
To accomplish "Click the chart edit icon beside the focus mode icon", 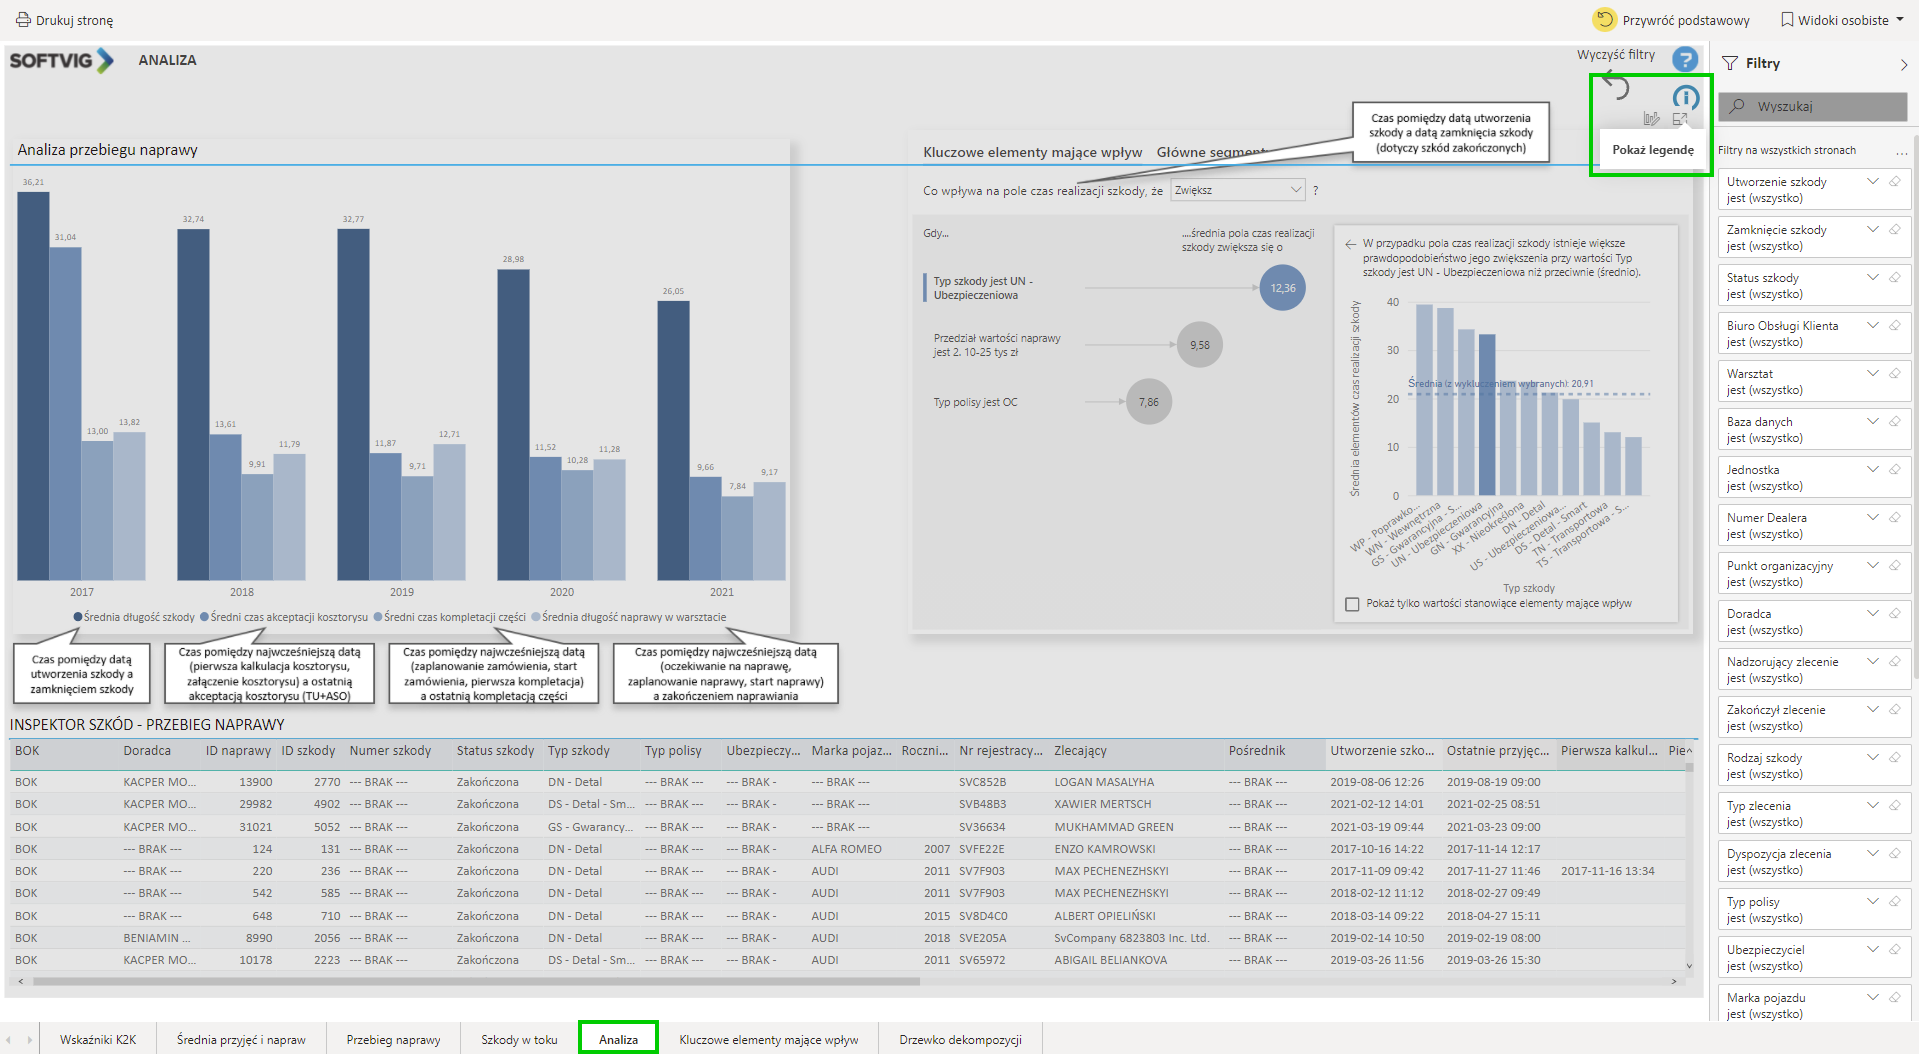I will click(1651, 119).
